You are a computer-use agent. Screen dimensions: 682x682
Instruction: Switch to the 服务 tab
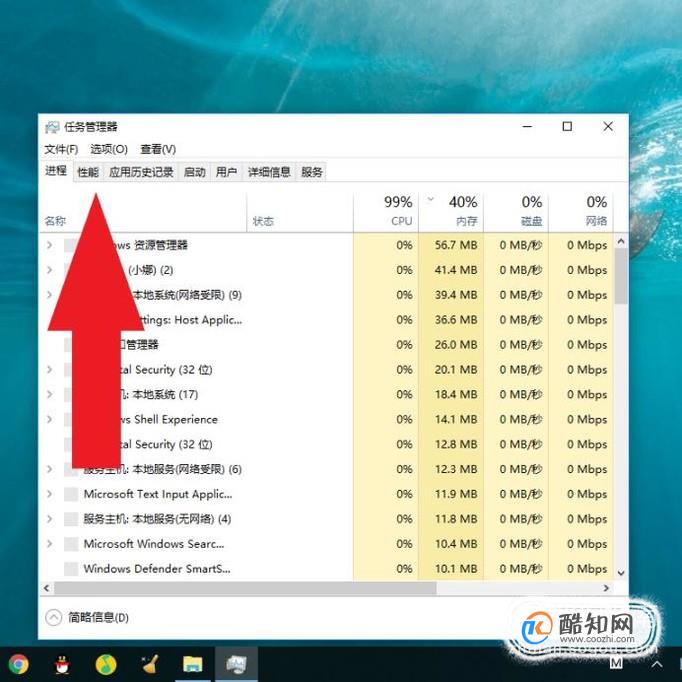point(311,172)
